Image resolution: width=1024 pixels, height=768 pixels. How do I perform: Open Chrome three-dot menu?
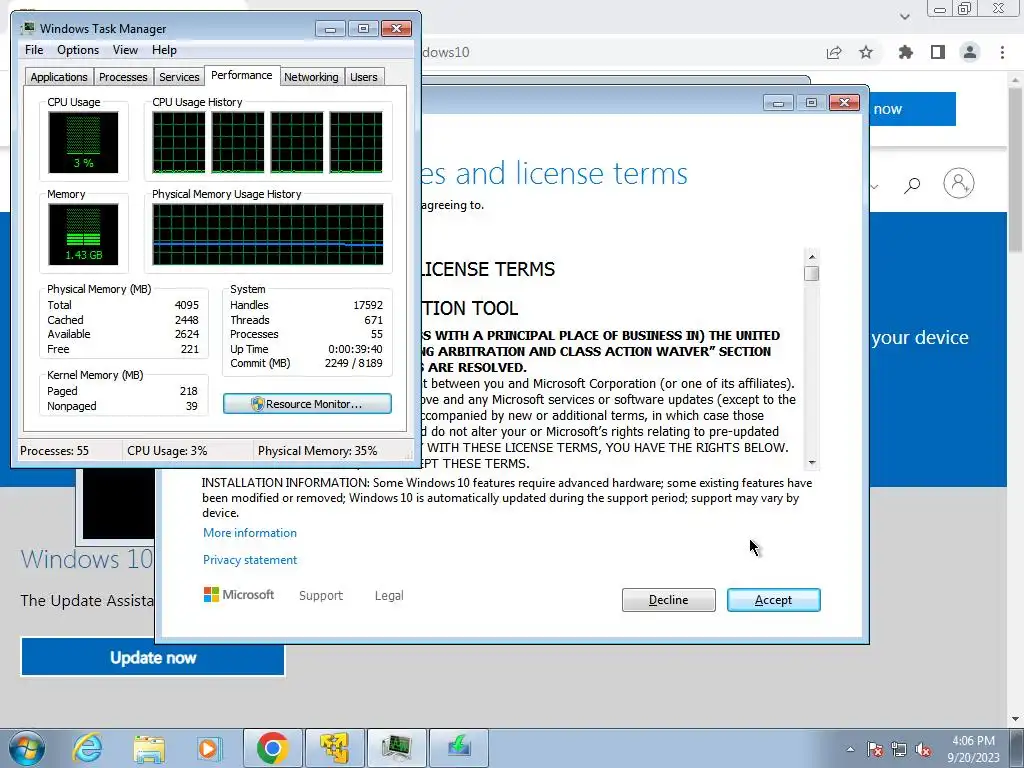(x=1002, y=52)
